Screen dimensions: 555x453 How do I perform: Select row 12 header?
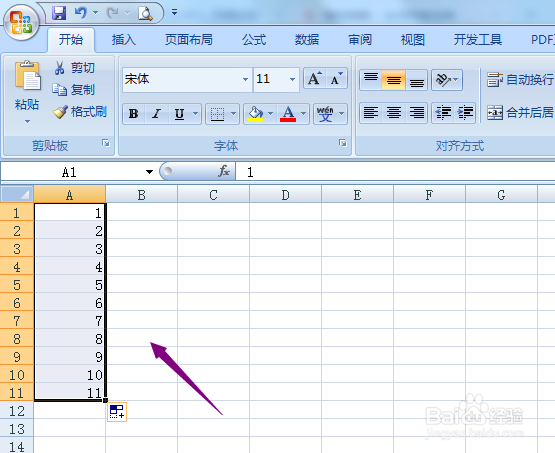pos(17,411)
